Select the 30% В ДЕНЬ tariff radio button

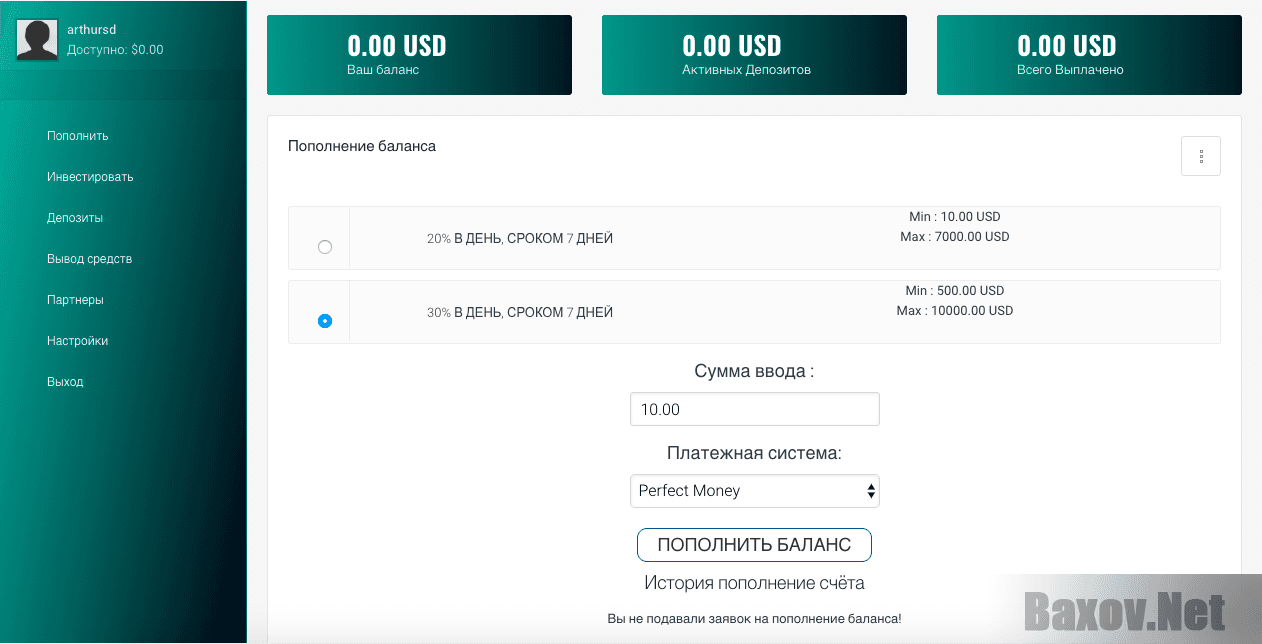pos(324,319)
